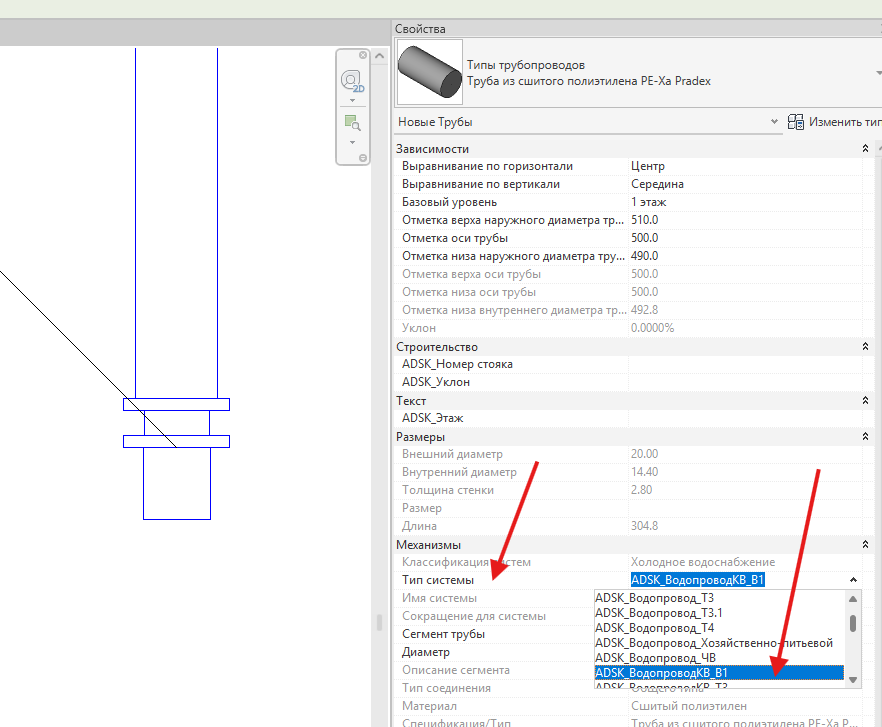Click the system type list scrollbar thumb
The image size is (882, 727).
[853, 623]
